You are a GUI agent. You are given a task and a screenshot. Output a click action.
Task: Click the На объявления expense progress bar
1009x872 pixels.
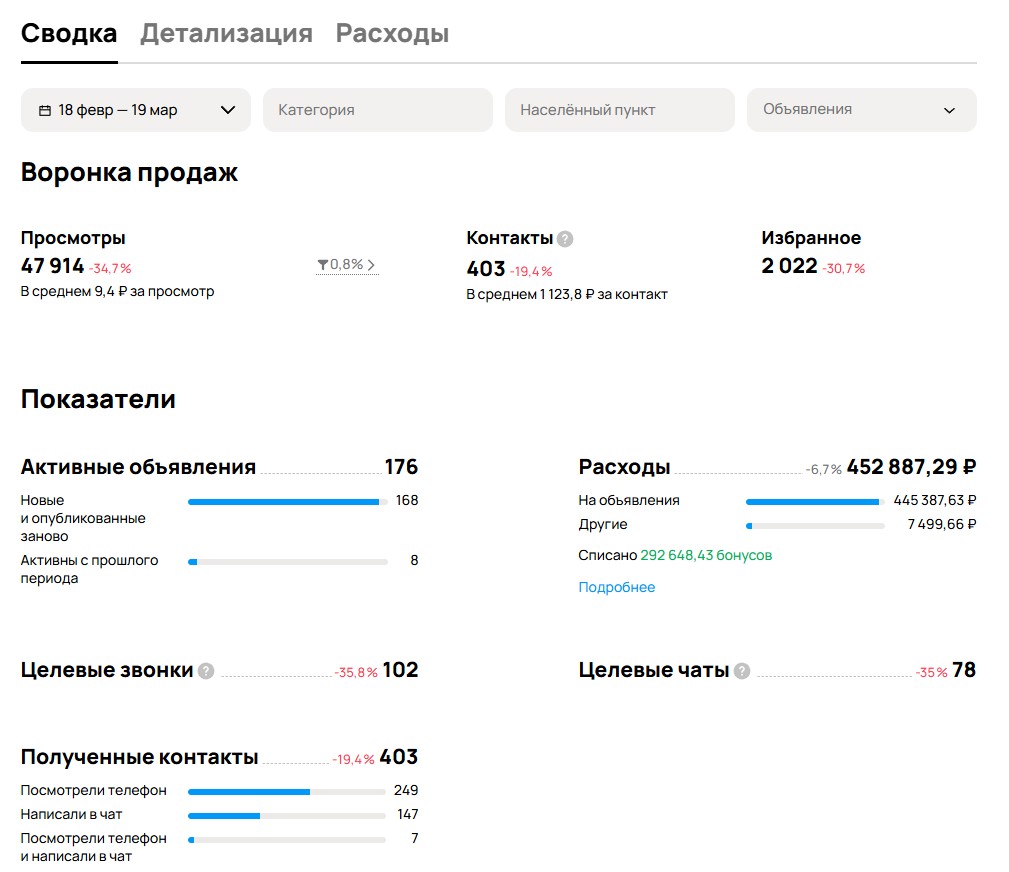coord(815,502)
